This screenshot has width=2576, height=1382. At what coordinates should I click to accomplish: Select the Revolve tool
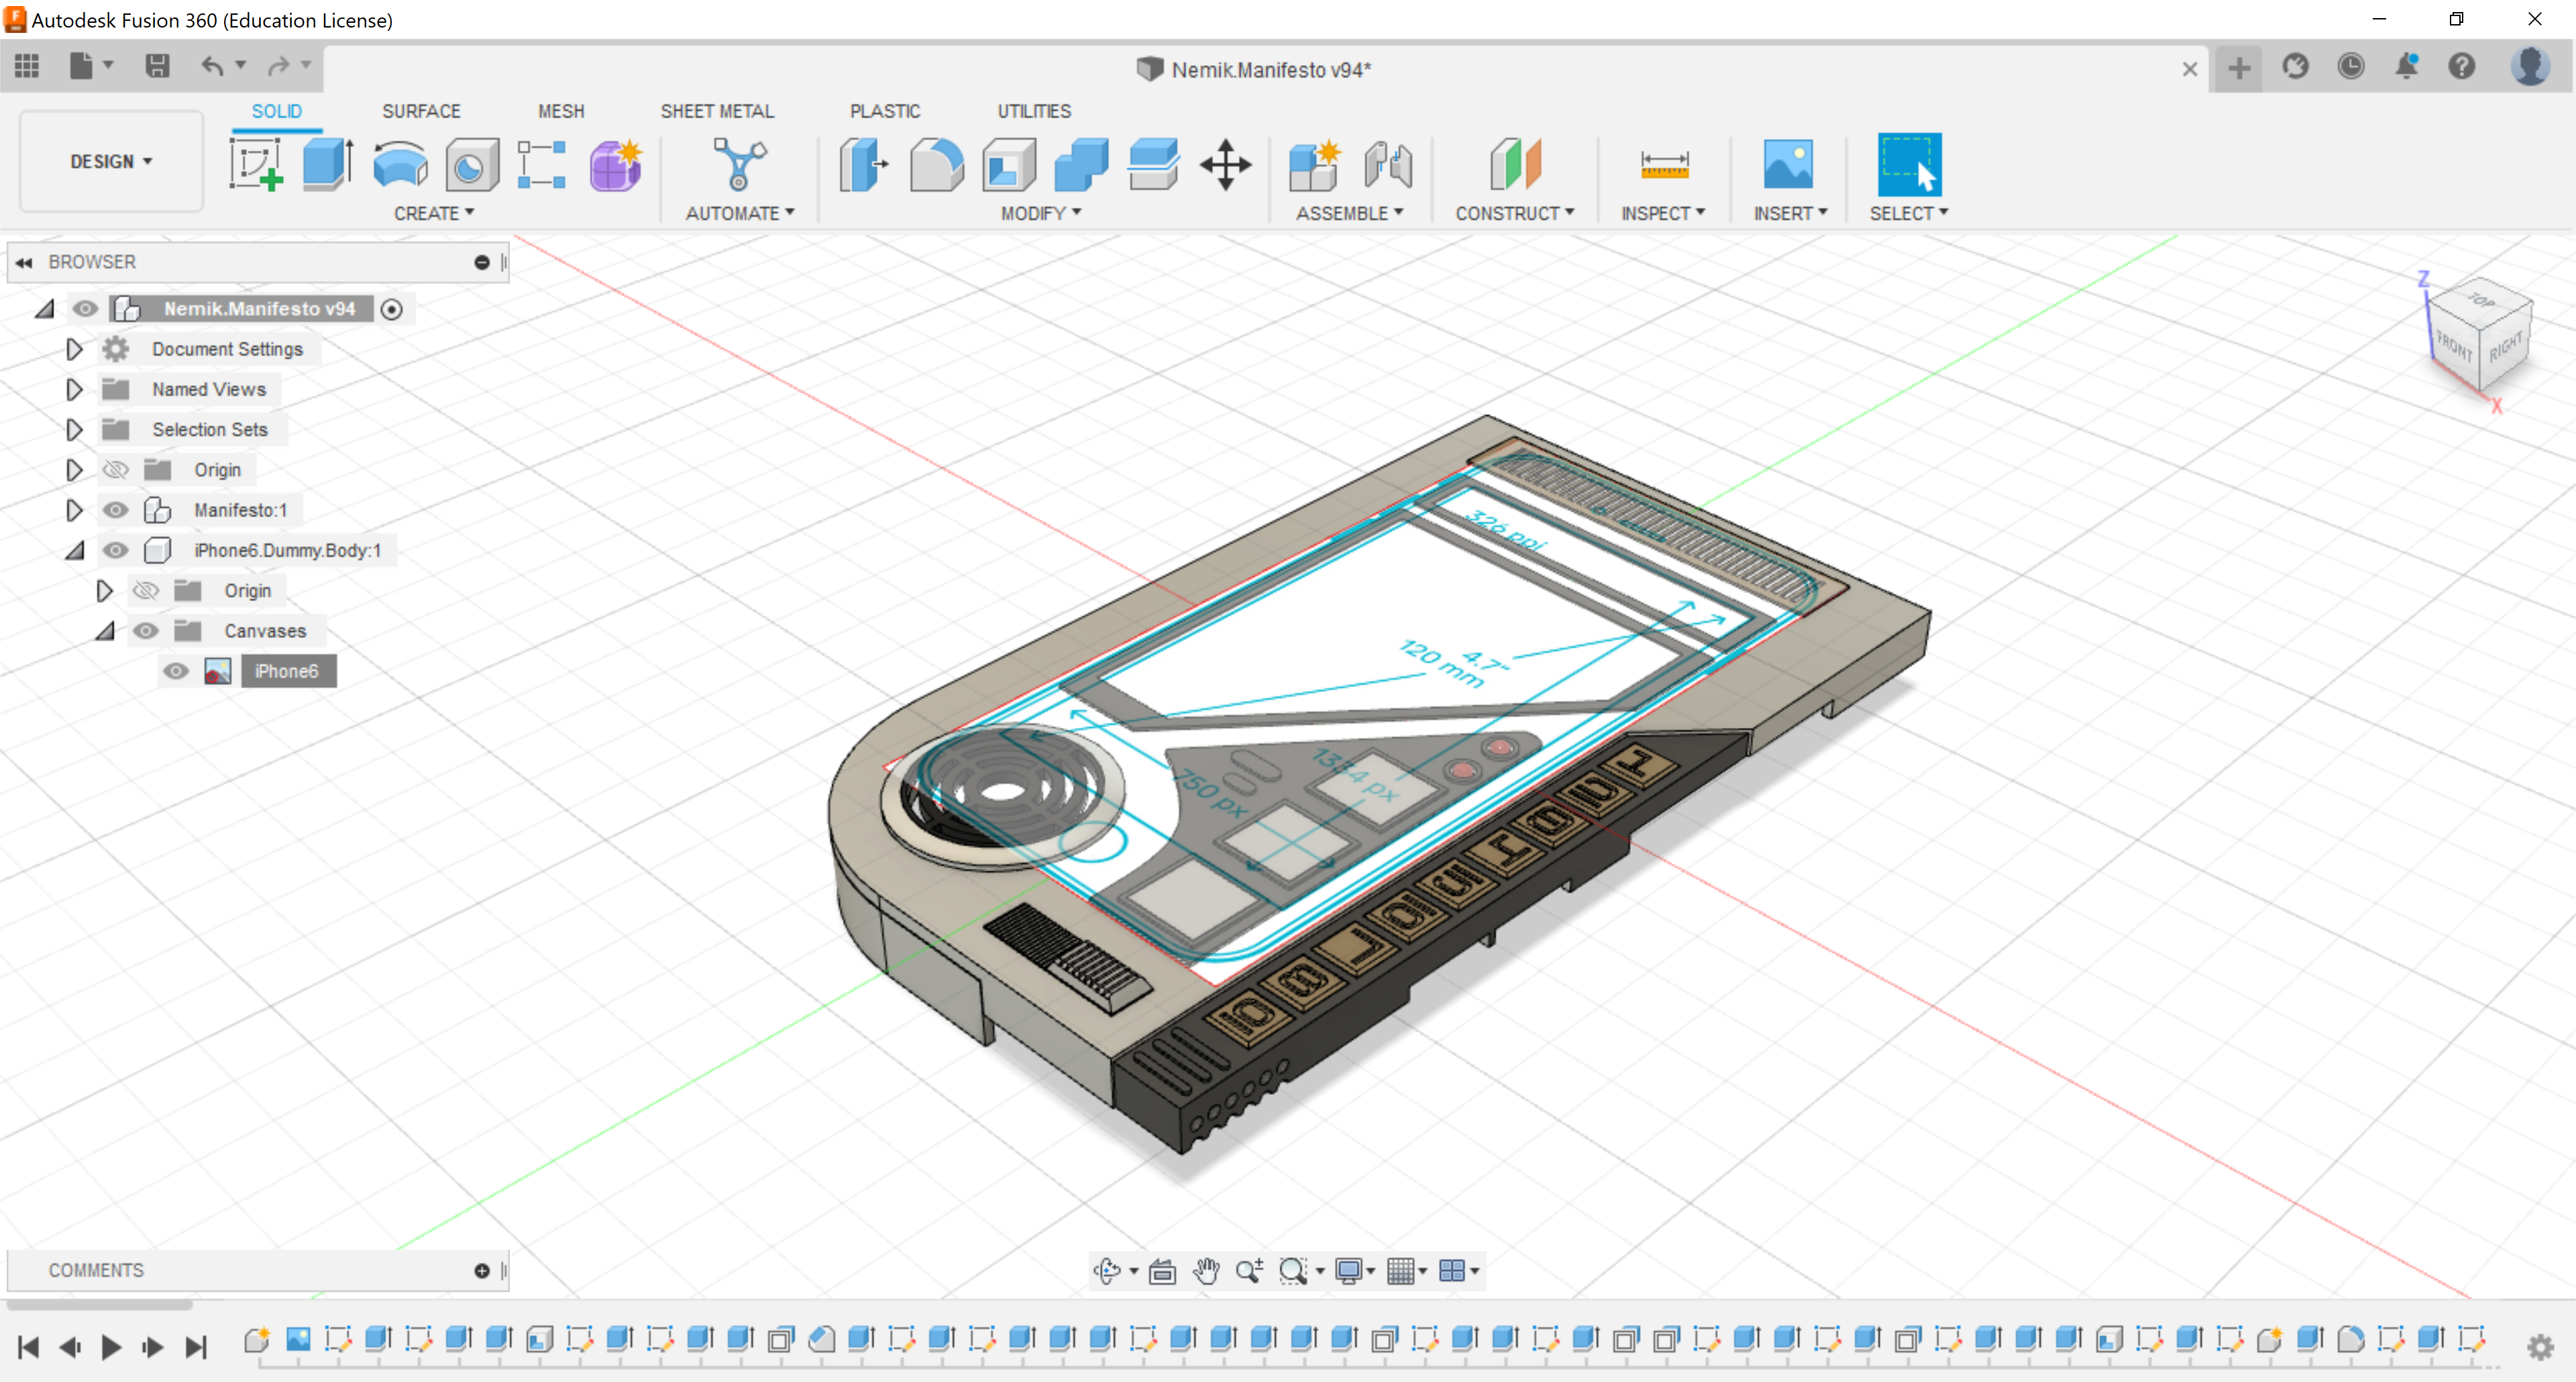tap(400, 165)
